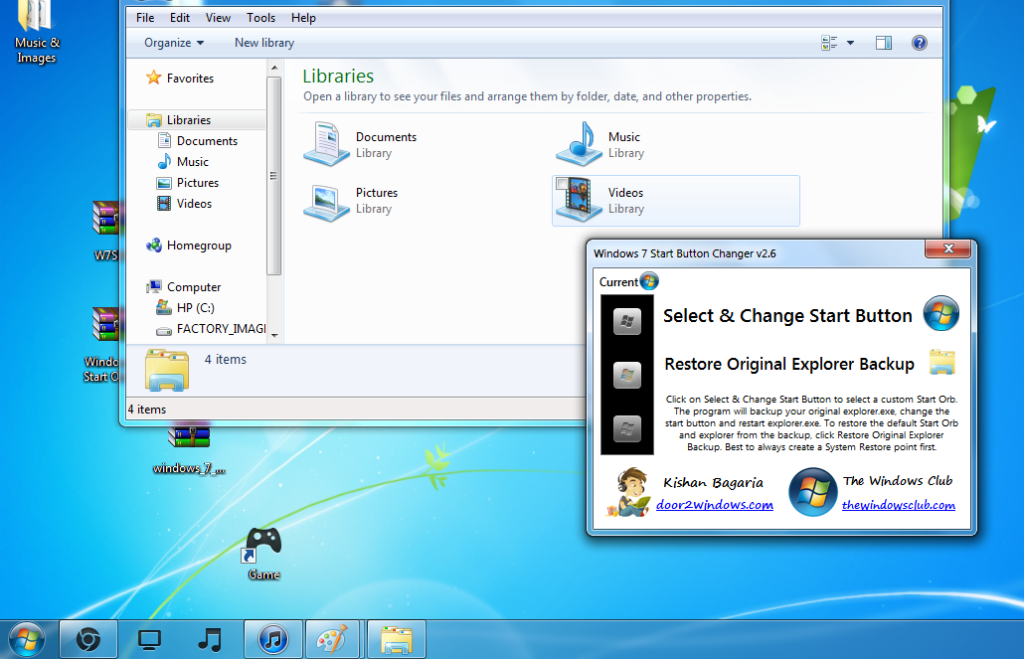
Task: Select Documents in navigation tree
Action: [199, 140]
